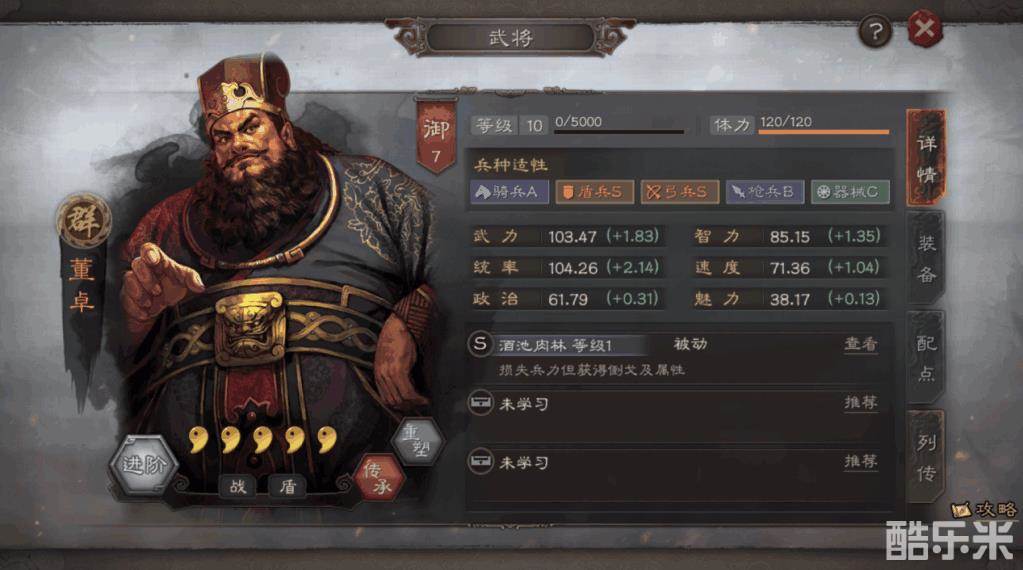Click 推荐 on second unlearned skill slot
Screen dimensions: 1023x570
(861, 461)
